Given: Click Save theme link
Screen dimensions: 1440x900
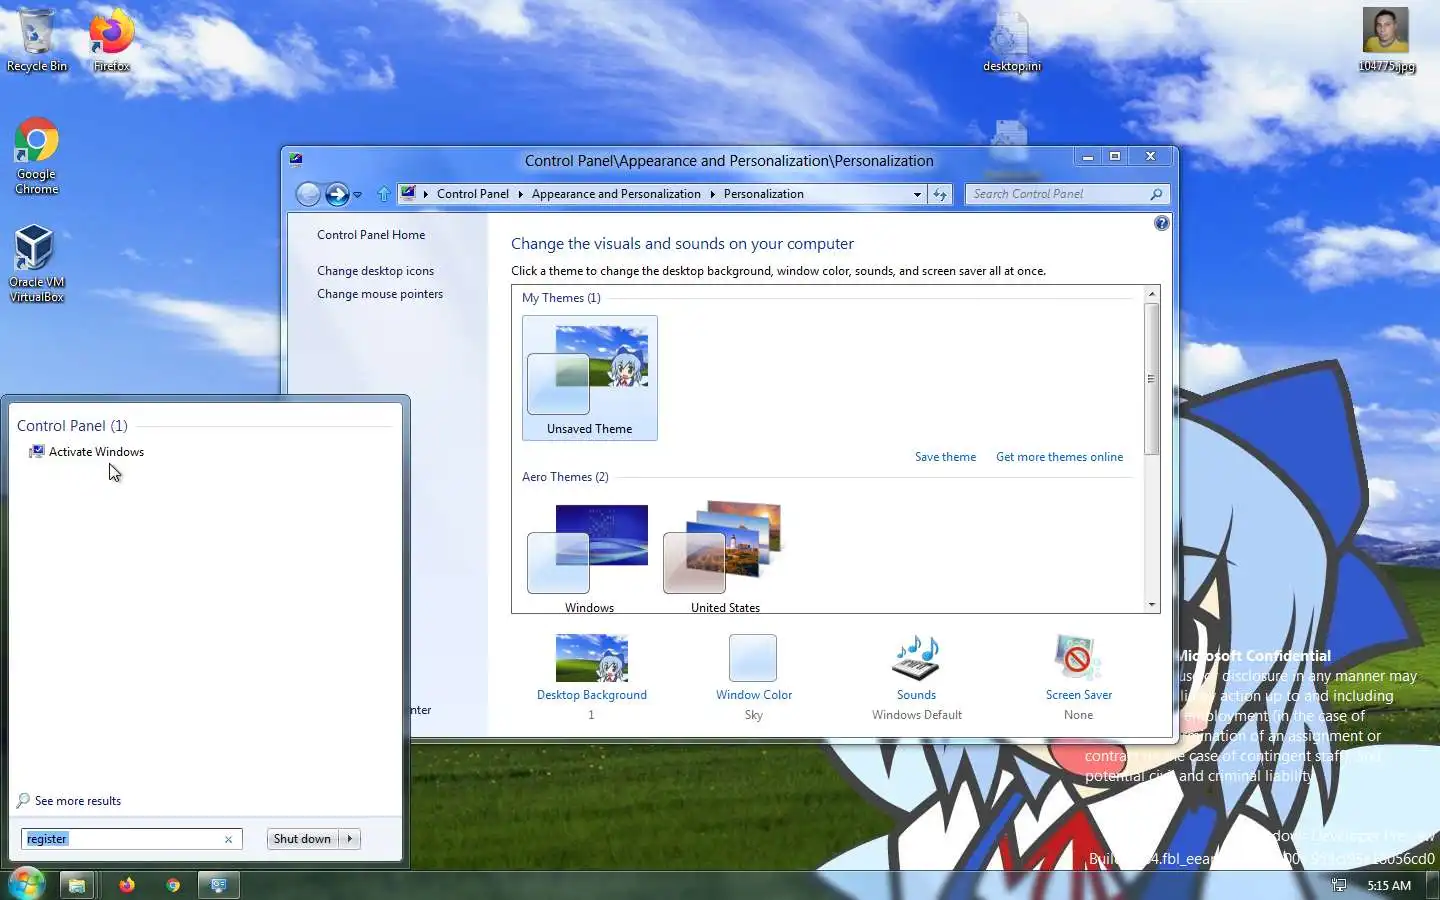Looking at the screenshot, I should (945, 457).
